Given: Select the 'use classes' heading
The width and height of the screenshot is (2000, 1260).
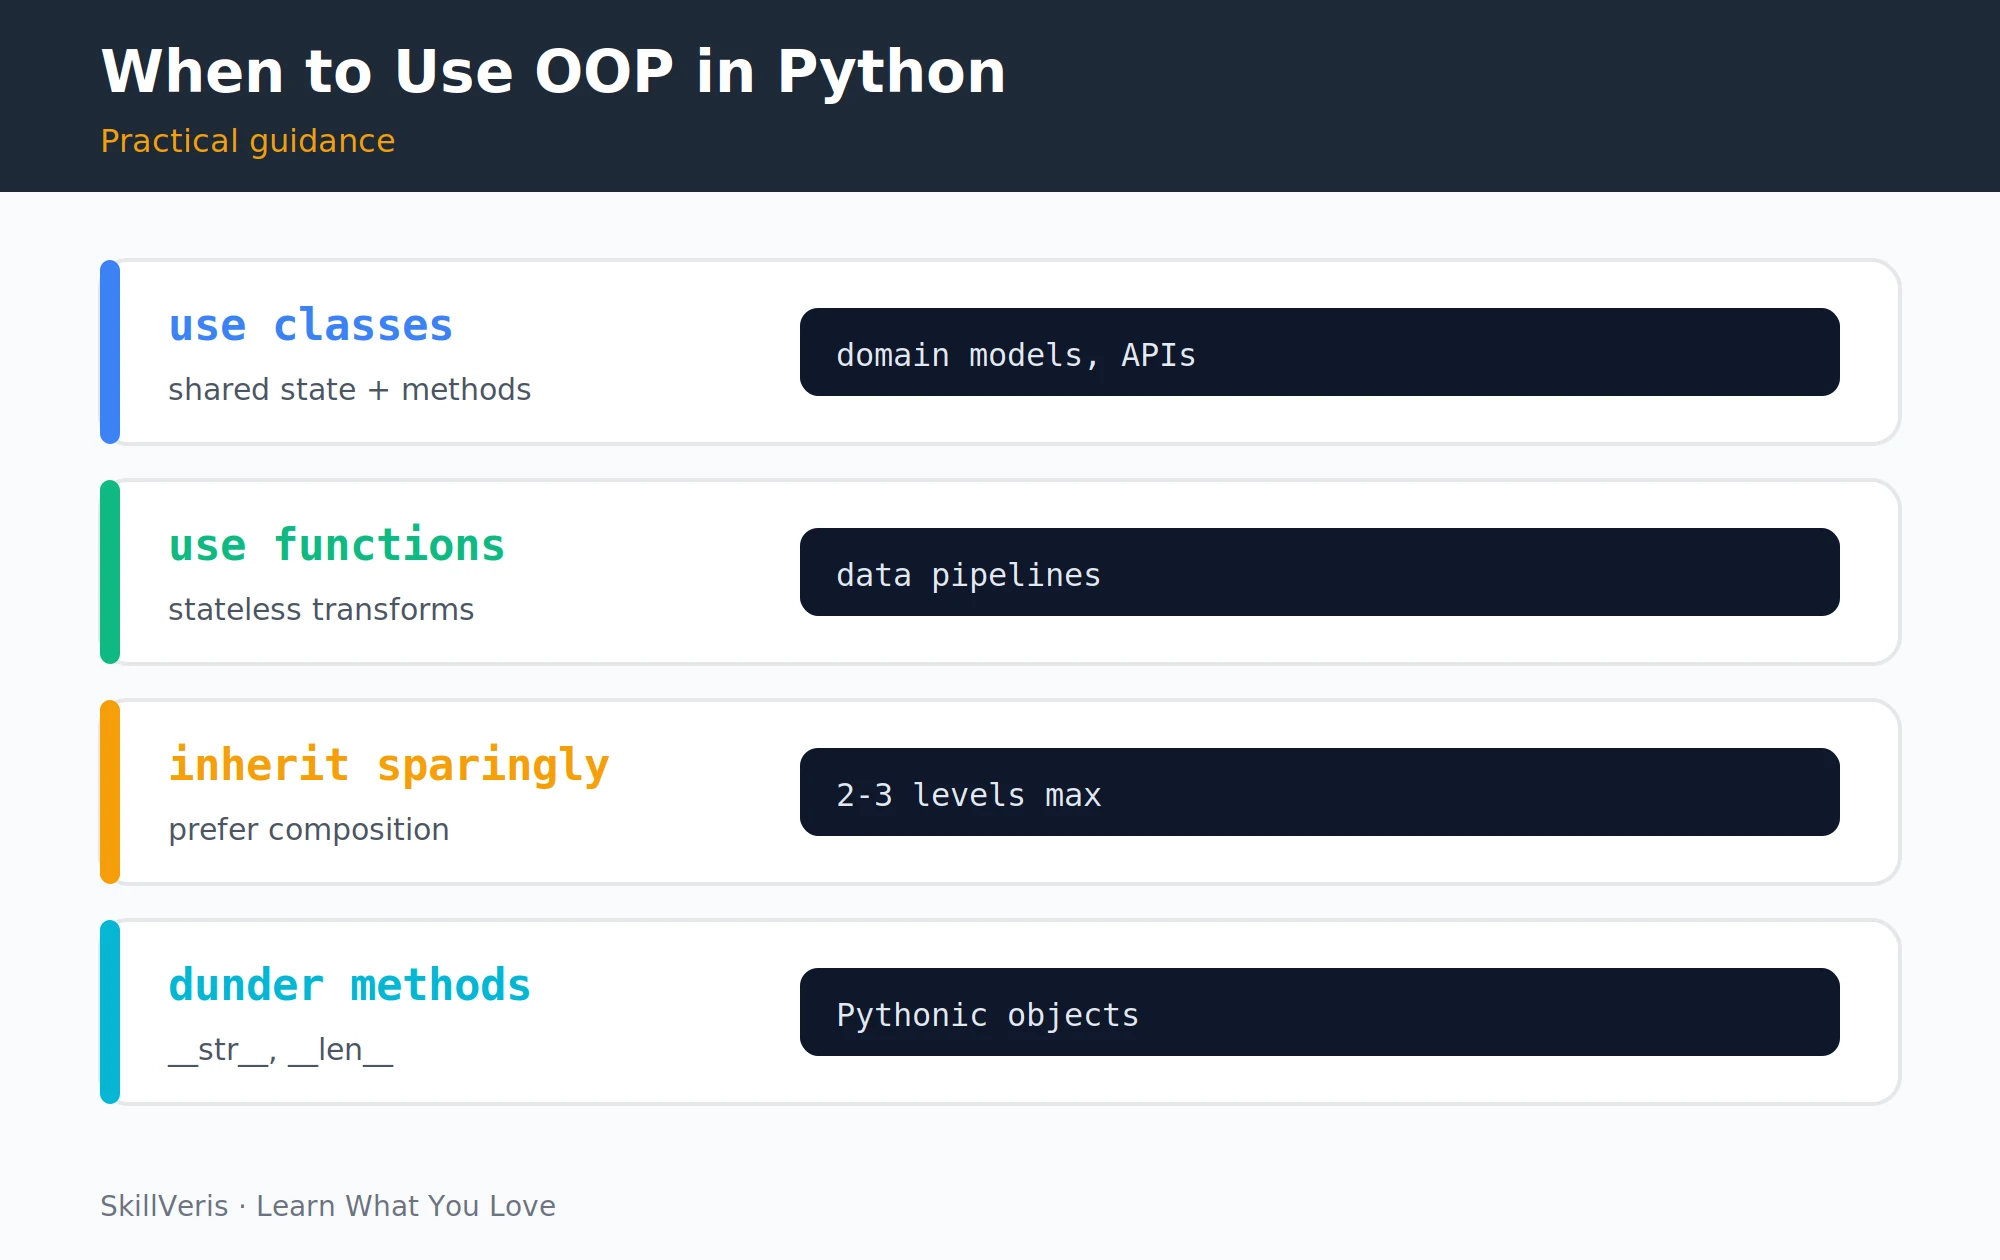Looking at the screenshot, I should 311,326.
